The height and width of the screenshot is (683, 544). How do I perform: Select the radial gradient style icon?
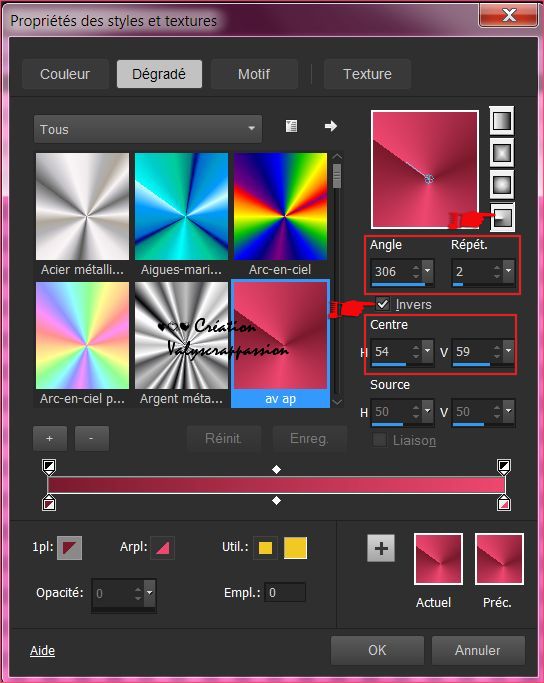coord(502,216)
